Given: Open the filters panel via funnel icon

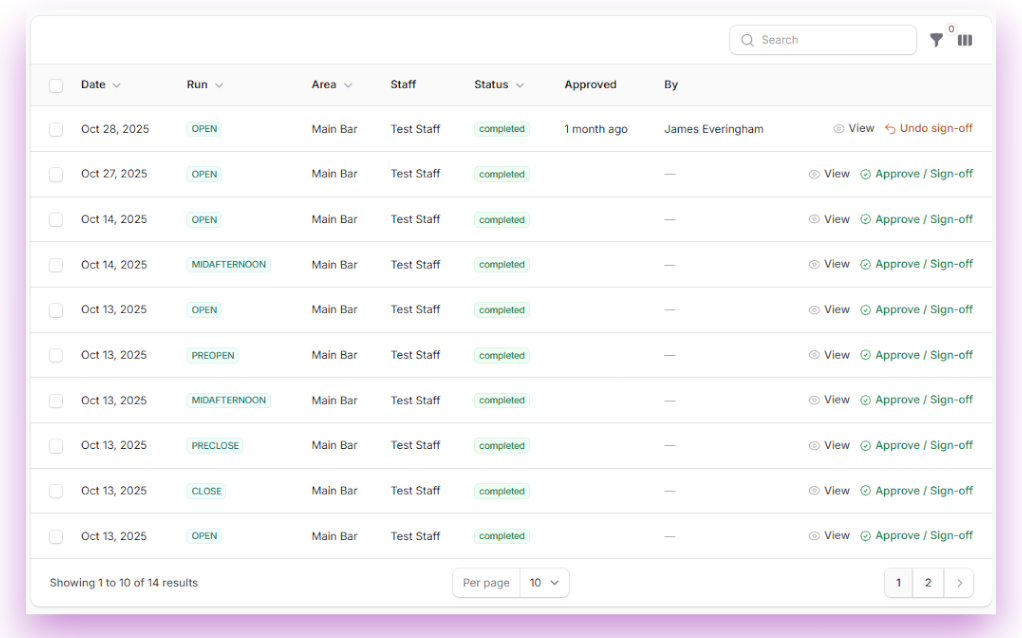Looking at the screenshot, I should [936, 40].
